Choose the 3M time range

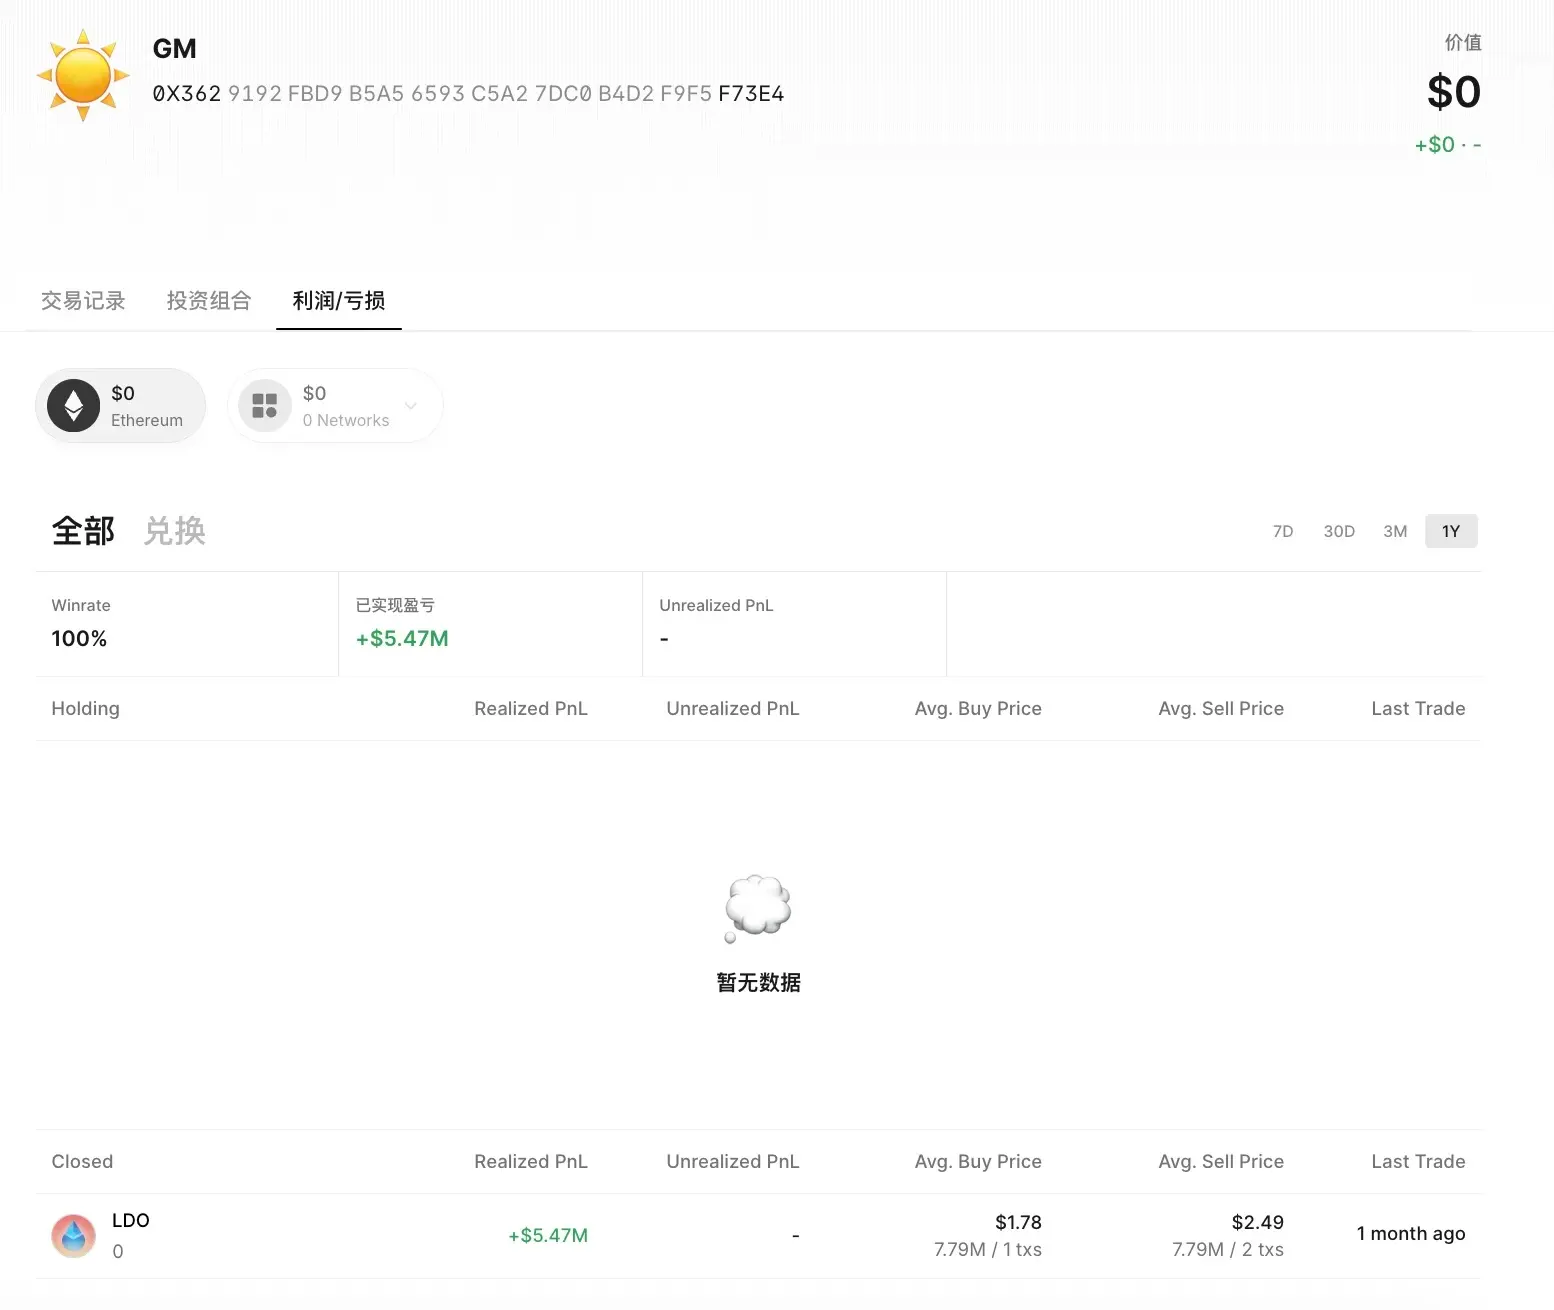tap(1395, 532)
